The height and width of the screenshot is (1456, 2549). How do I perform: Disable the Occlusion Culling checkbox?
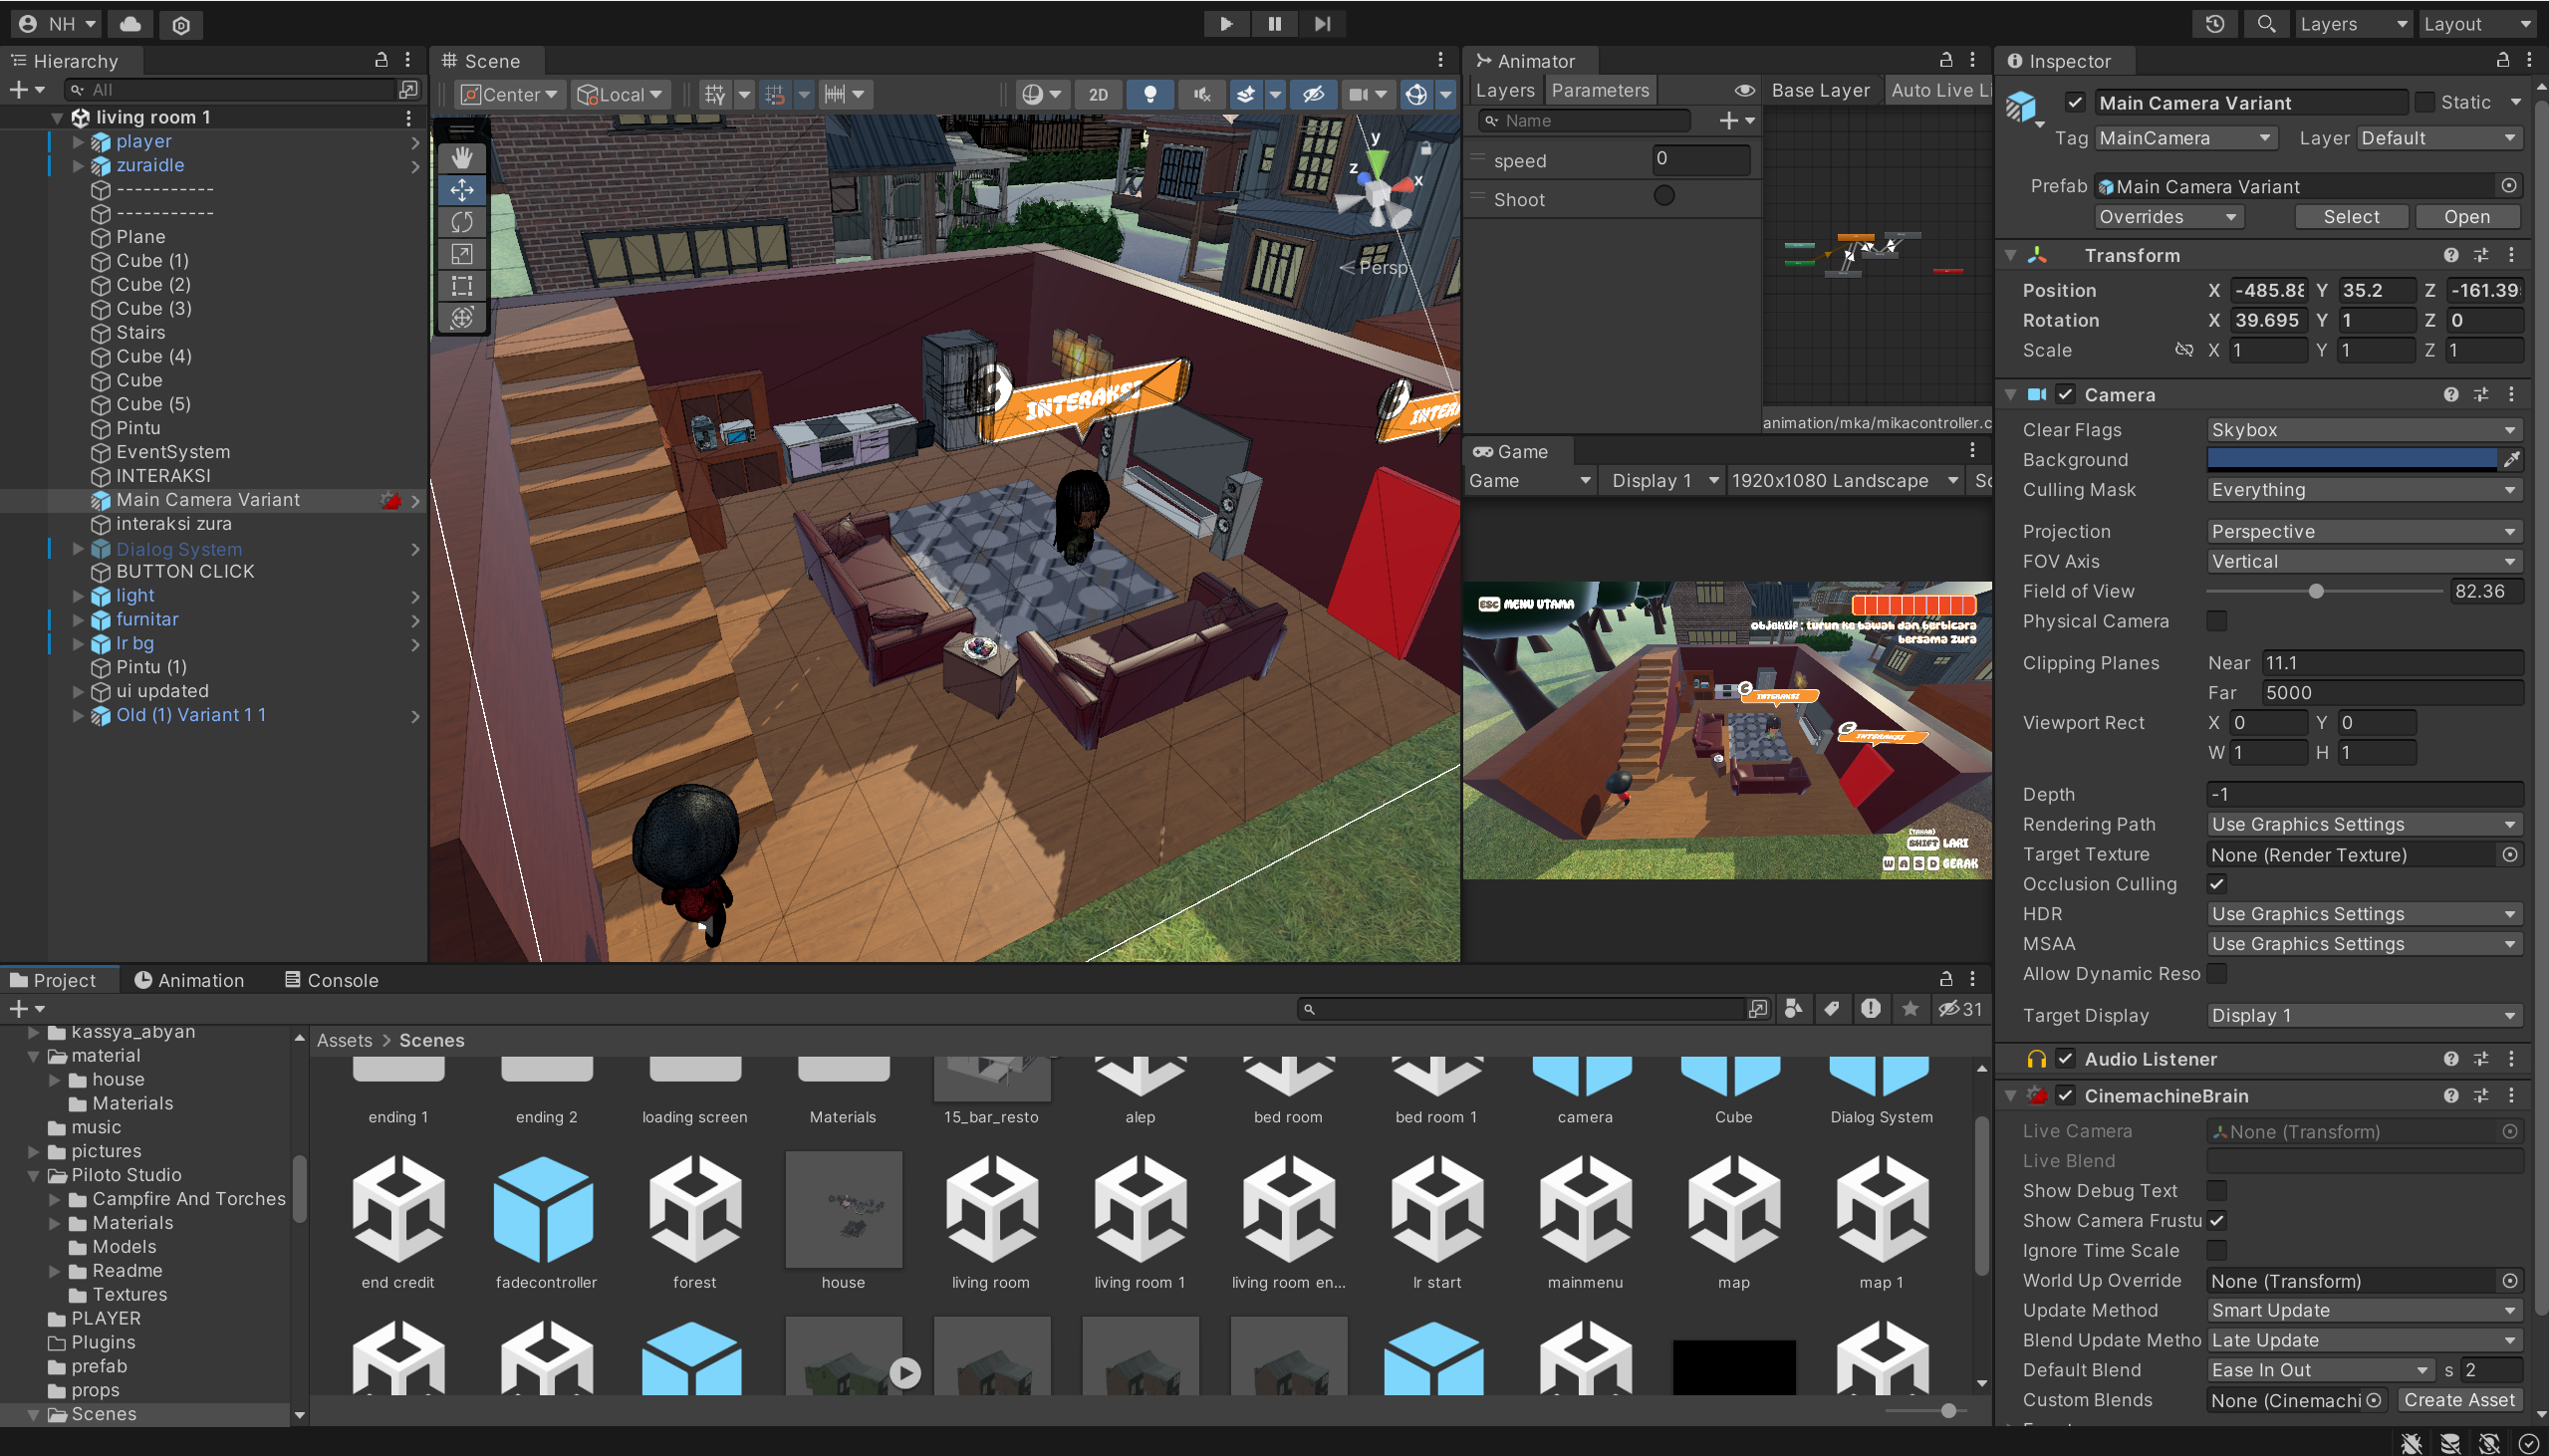point(2216,883)
